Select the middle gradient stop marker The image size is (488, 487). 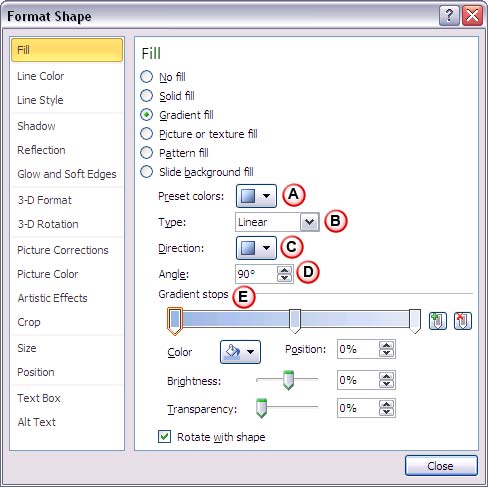pos(295,321)
